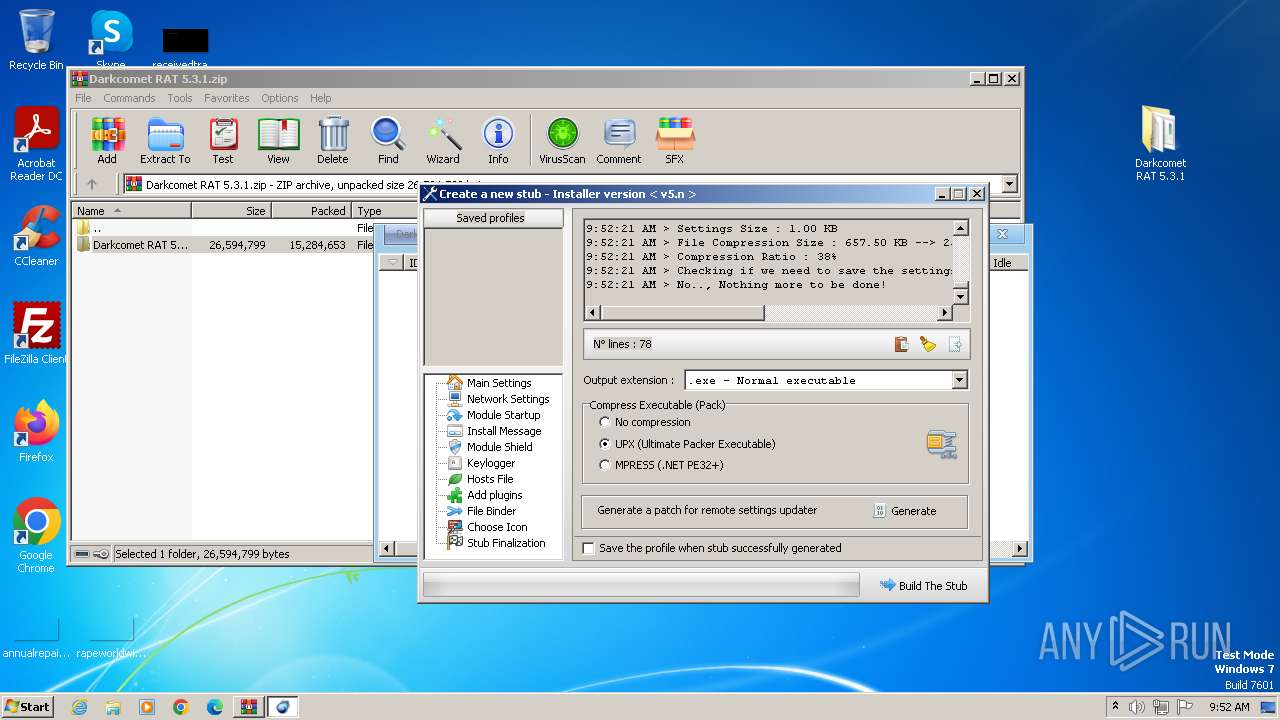
Task: Expand the WinRAR address bar dropdown
Action: pyautogui.click(x=1009, y=184)
